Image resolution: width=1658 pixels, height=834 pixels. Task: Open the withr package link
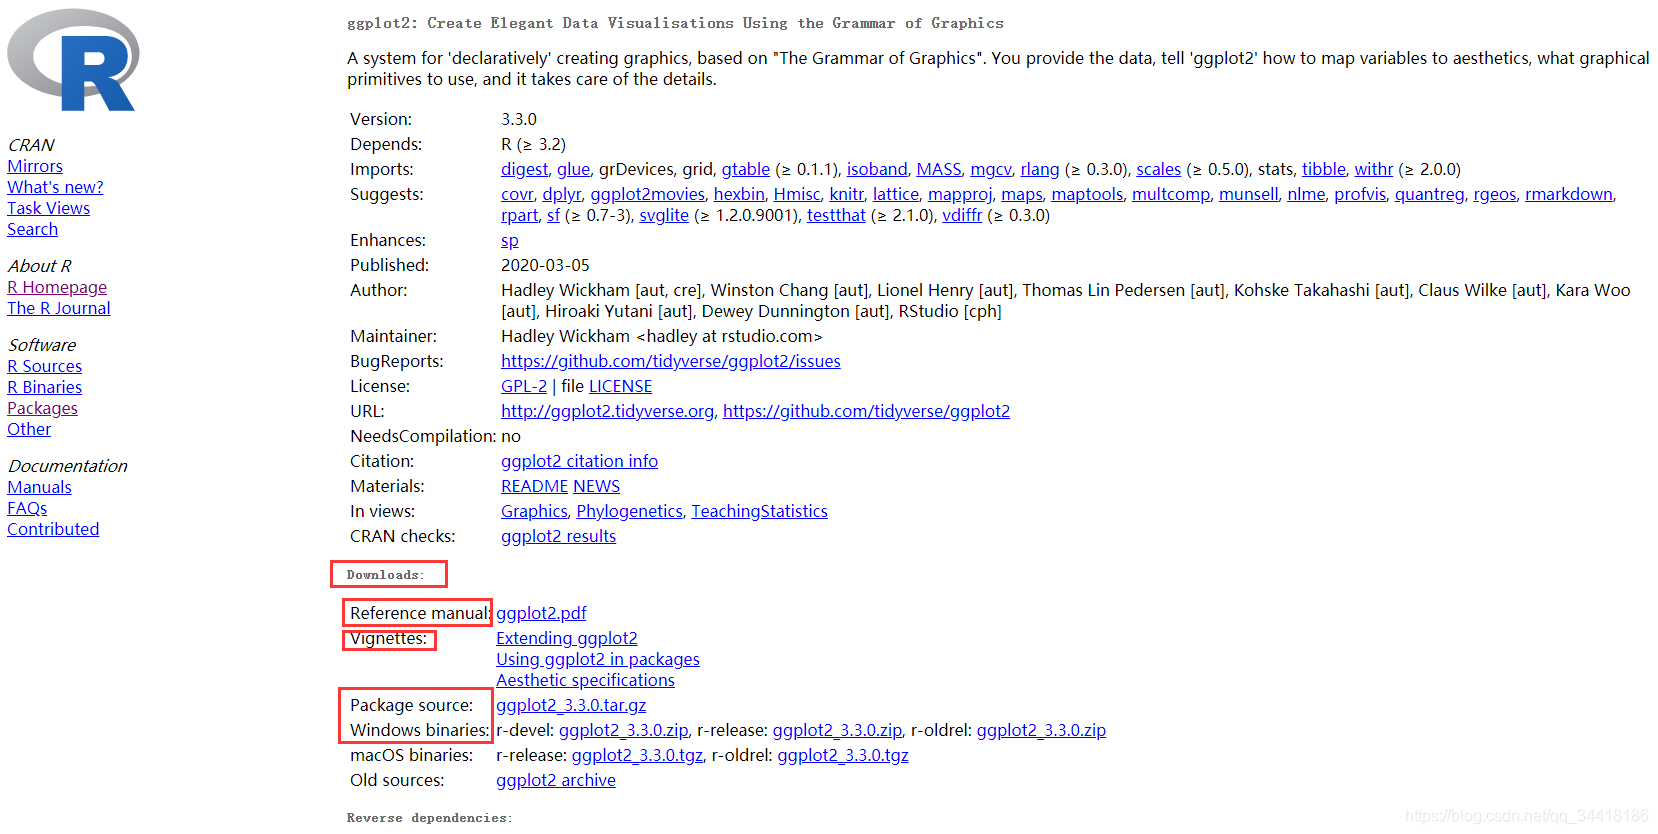(x=1374, y=169)
